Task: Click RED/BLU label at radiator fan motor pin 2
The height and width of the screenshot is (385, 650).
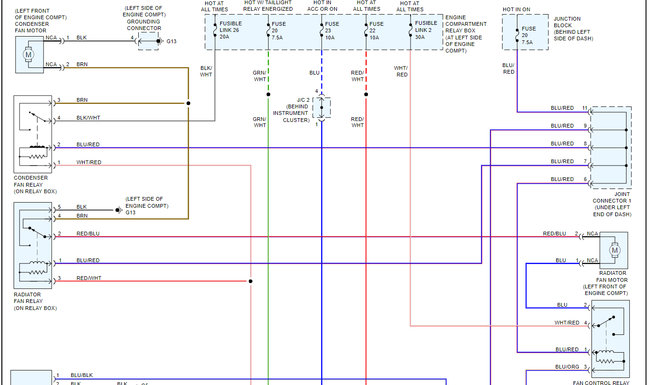Action: (554, 234)
